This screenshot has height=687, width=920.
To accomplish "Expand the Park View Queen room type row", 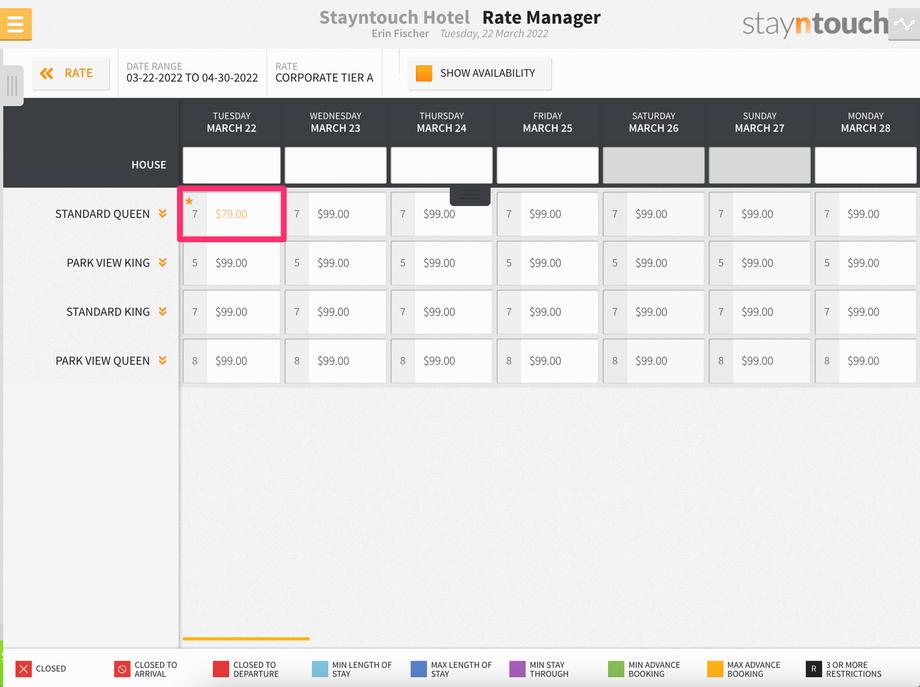I will pyautogui.click(x=163, y=360).
